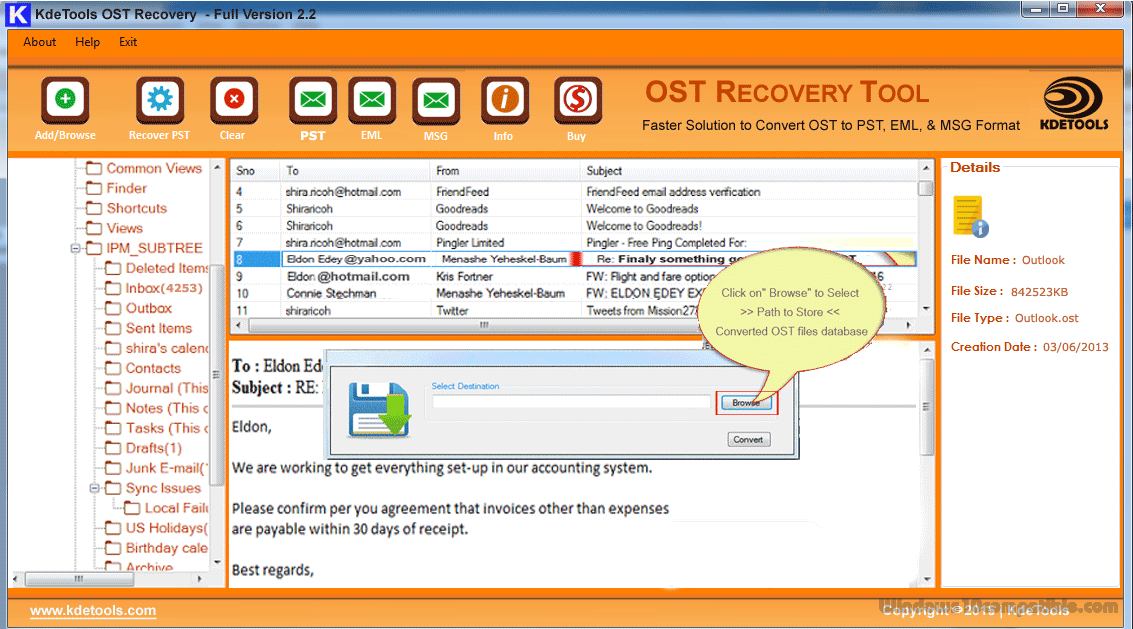This screenshot has width=1133, height=629.
Task: Select the Twitter email row 11
Action: pos(574,311)
